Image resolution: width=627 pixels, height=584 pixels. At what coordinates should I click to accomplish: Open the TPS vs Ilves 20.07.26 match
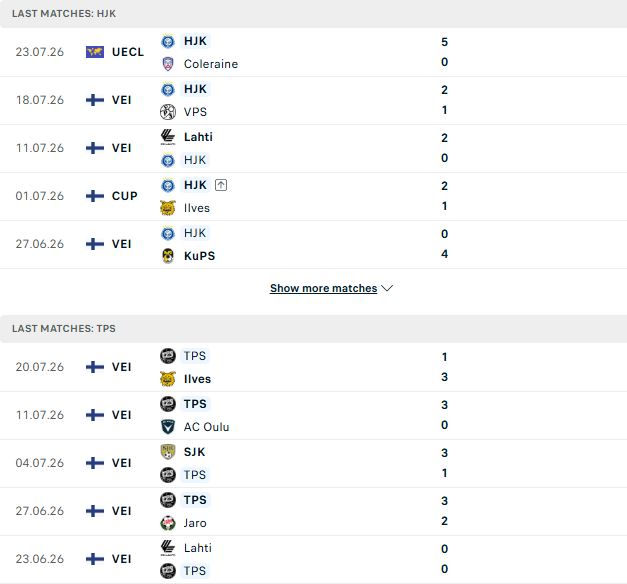tap(314, 367)
